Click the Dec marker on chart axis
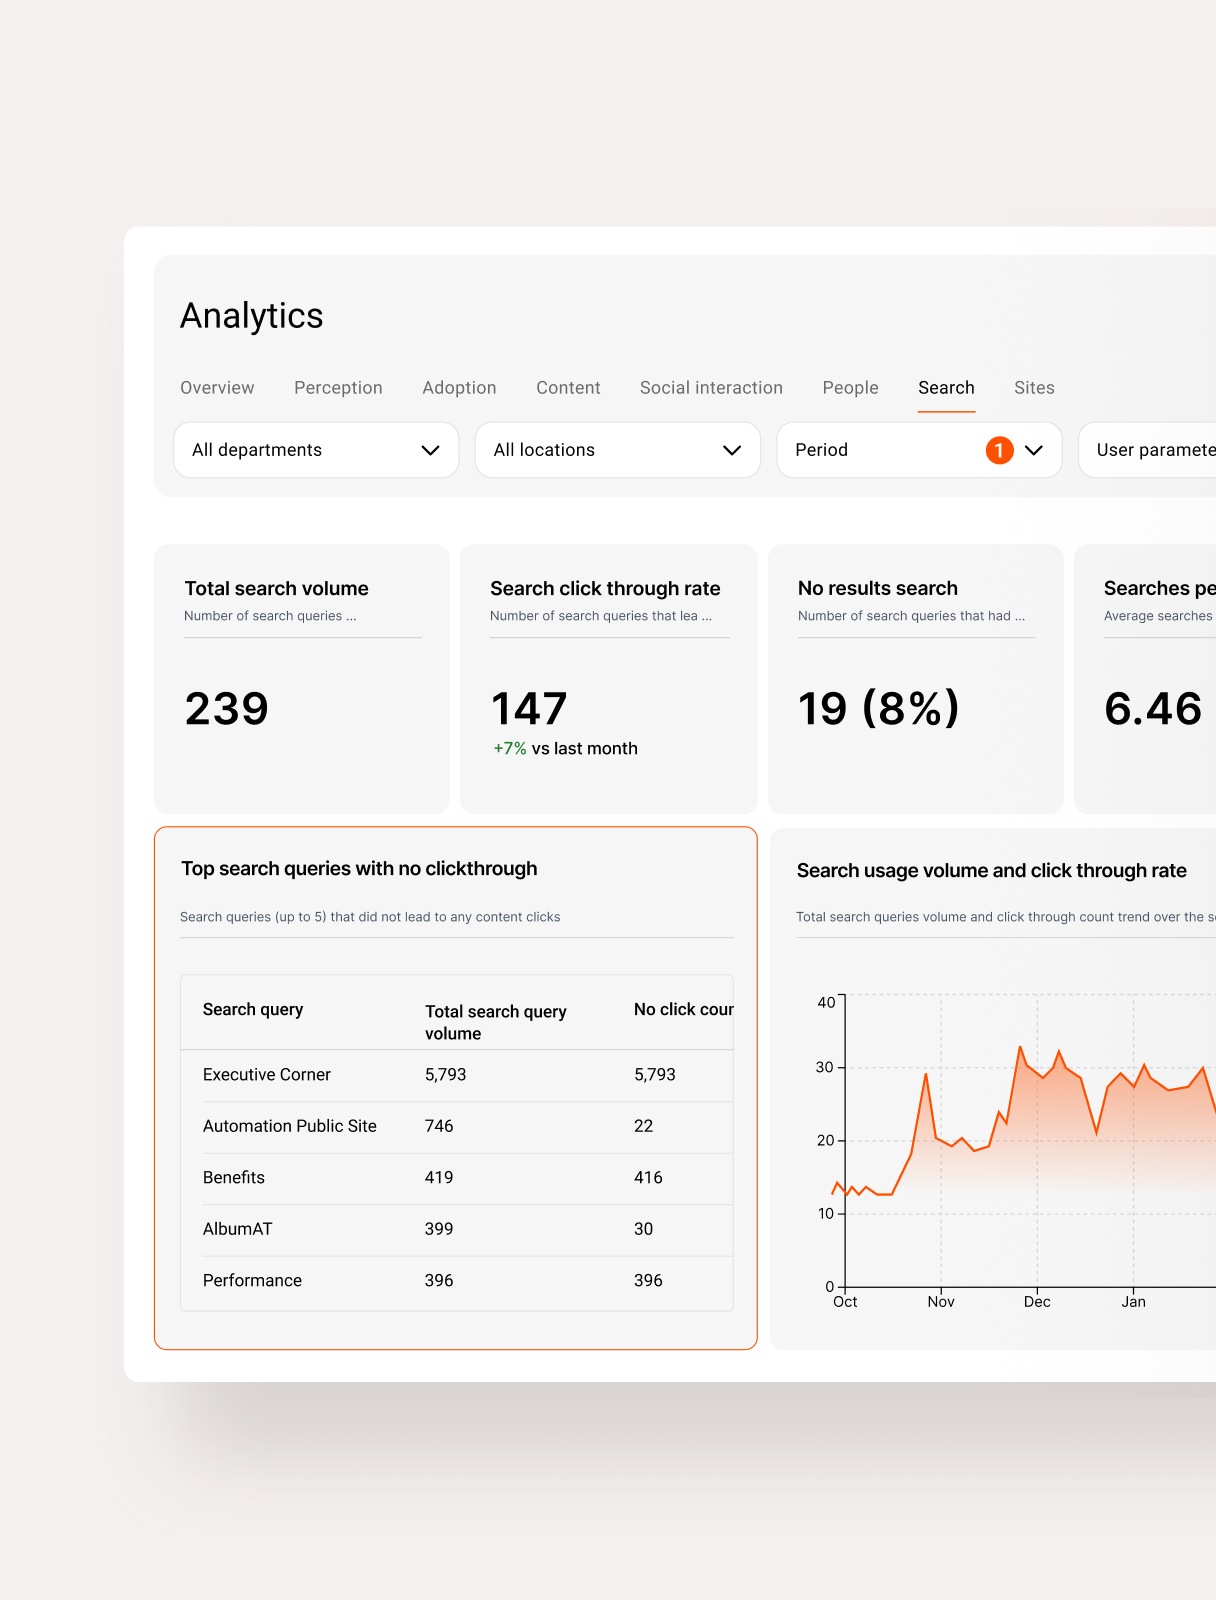Viewport: 1216px width, 1600px height. (x=1037, y=1302)
